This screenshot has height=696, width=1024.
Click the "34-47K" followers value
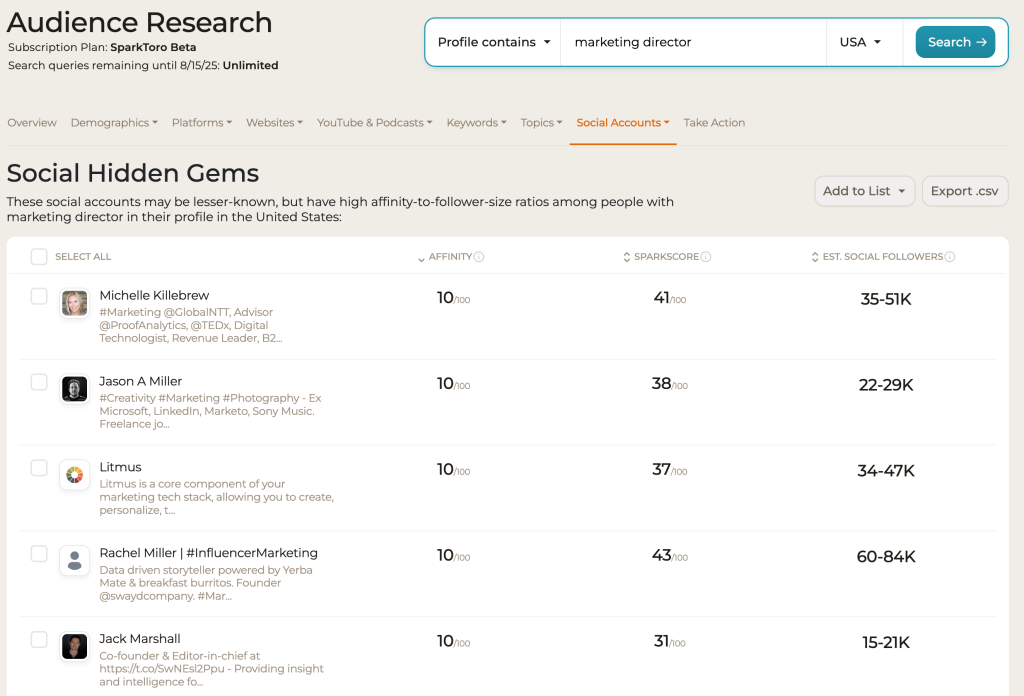(x=886, y=471)
